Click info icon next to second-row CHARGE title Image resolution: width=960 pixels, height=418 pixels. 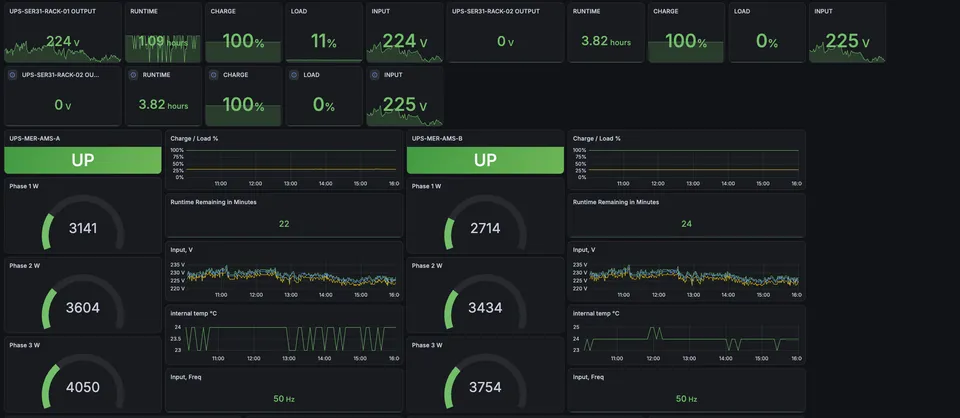214,75
